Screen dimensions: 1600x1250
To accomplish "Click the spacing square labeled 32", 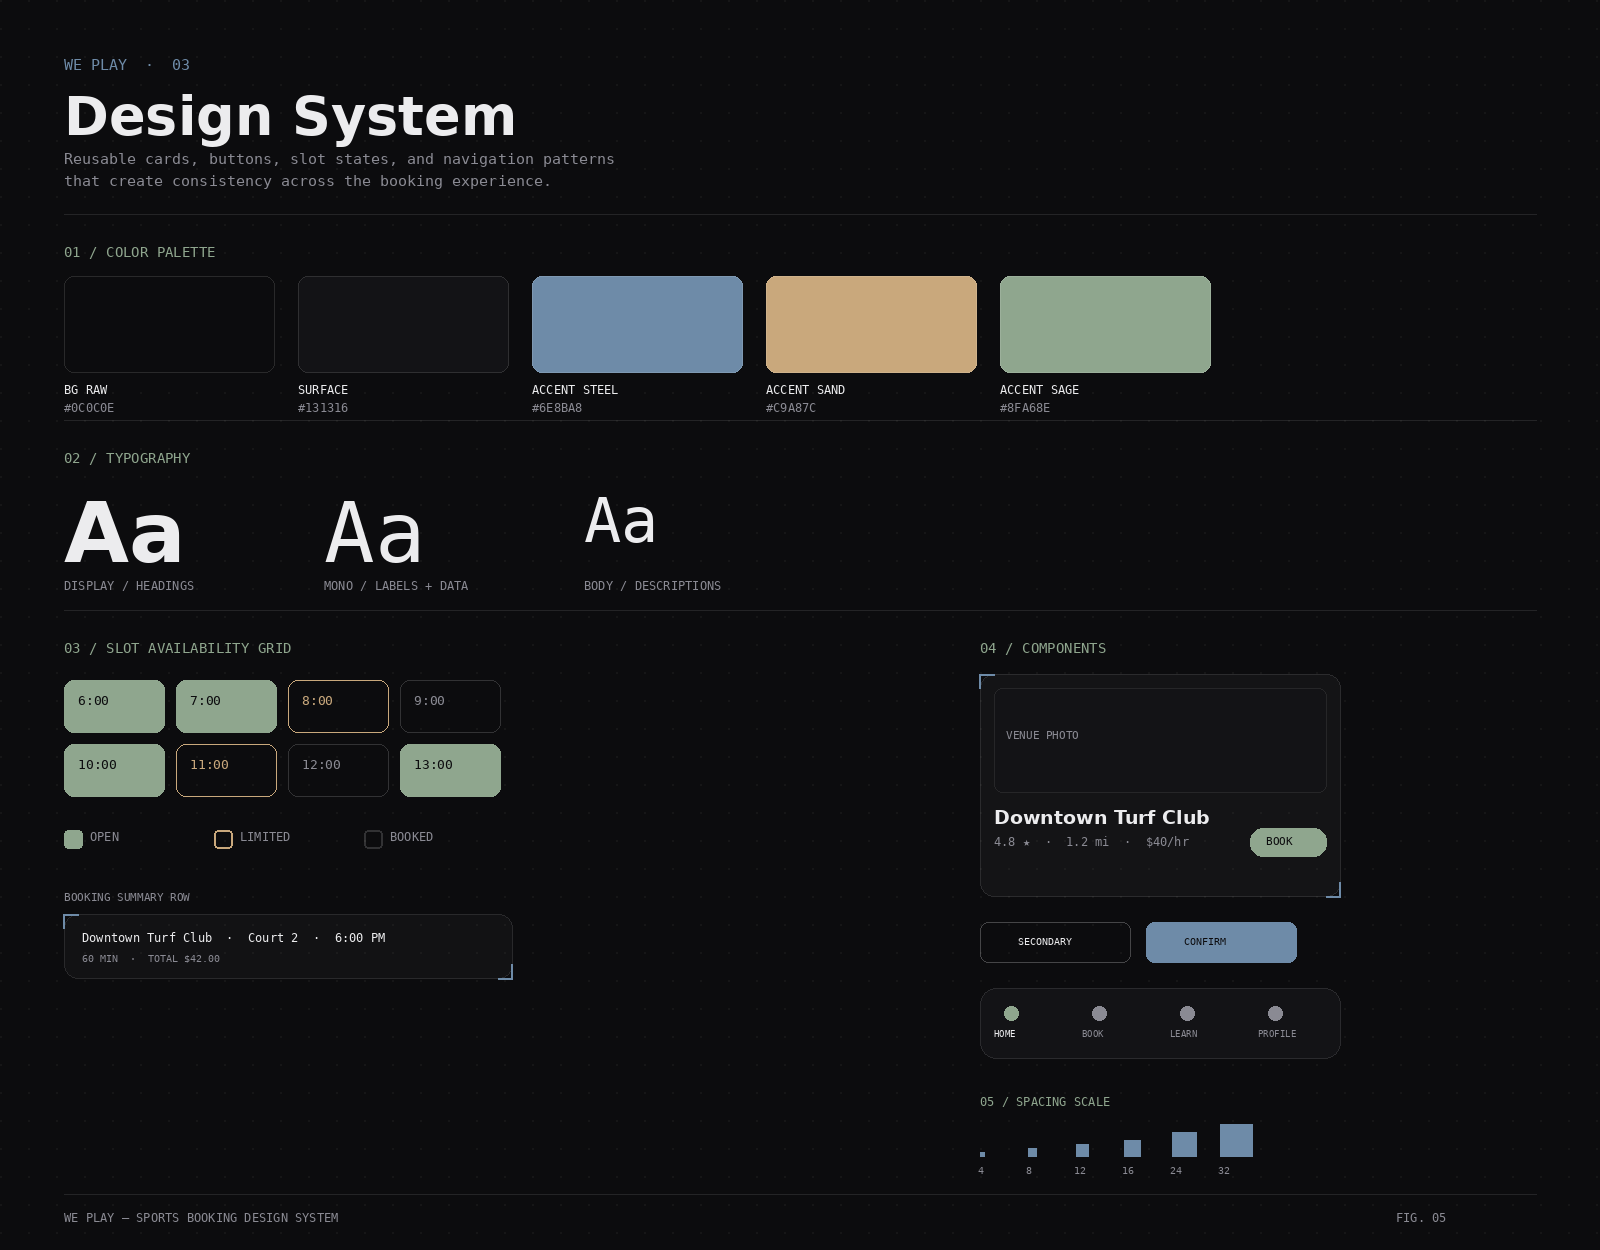I will pos(1236,1140).
